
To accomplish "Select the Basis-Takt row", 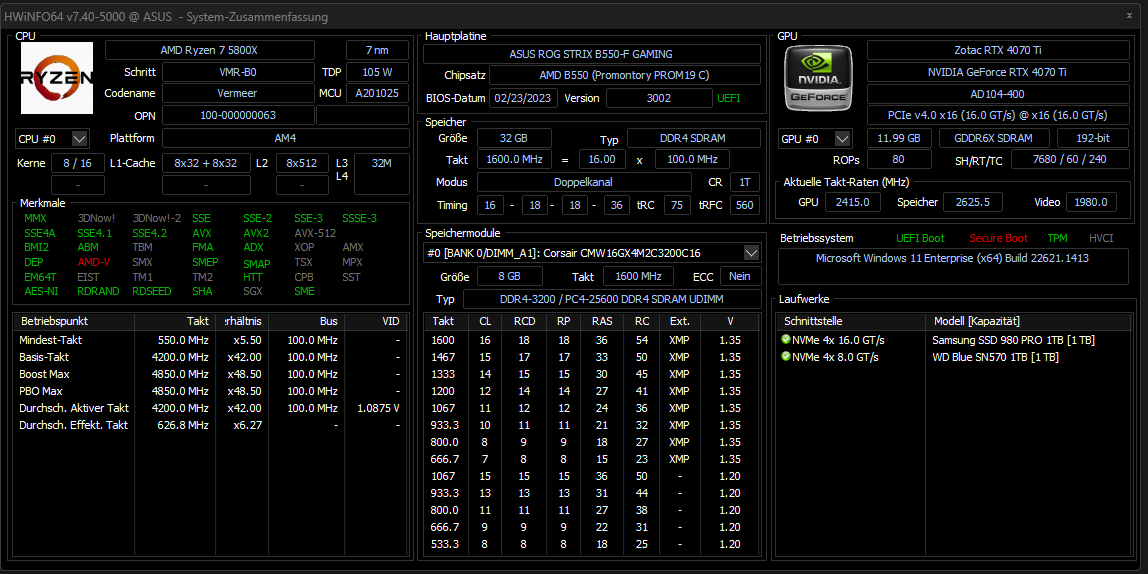I will [211, 357].
